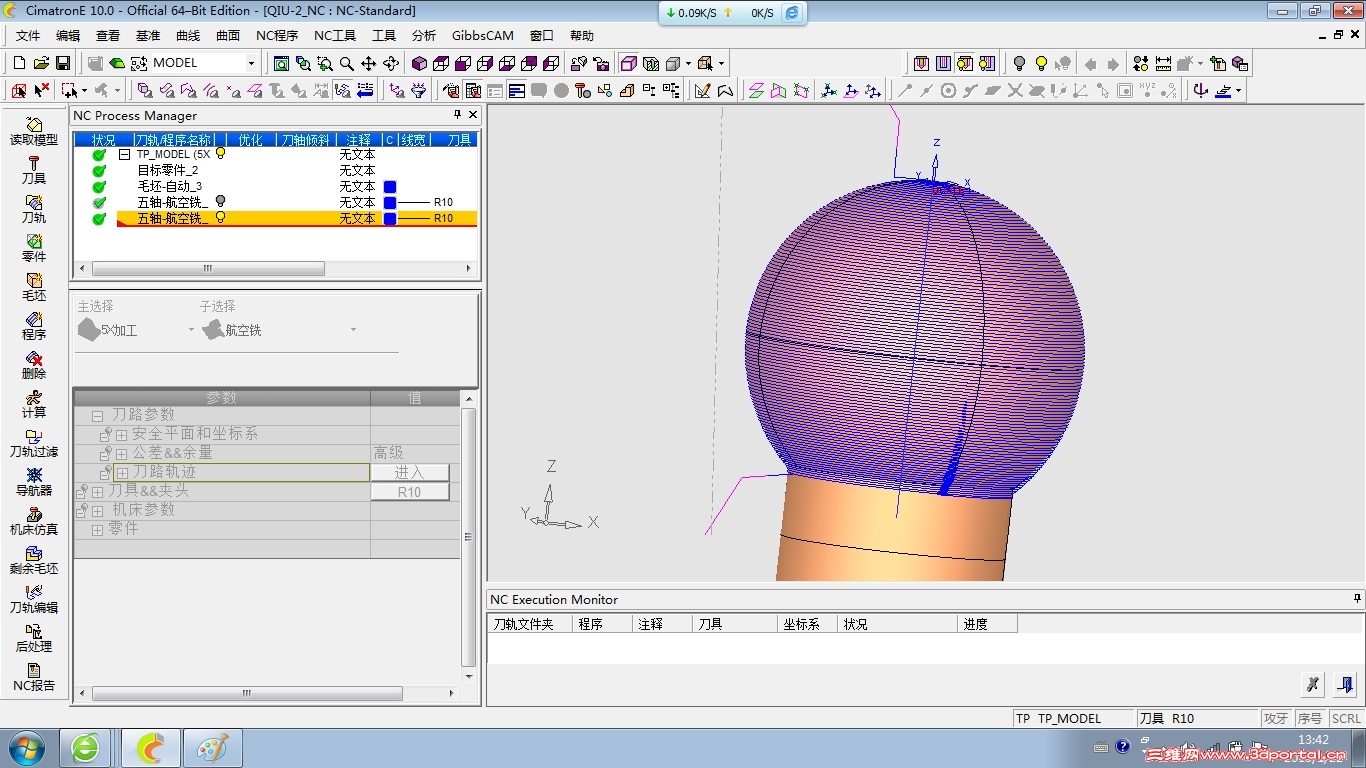Click the 进入 button for 刀路轨迹
The image size is (1366, 768).
click(409, 472)
